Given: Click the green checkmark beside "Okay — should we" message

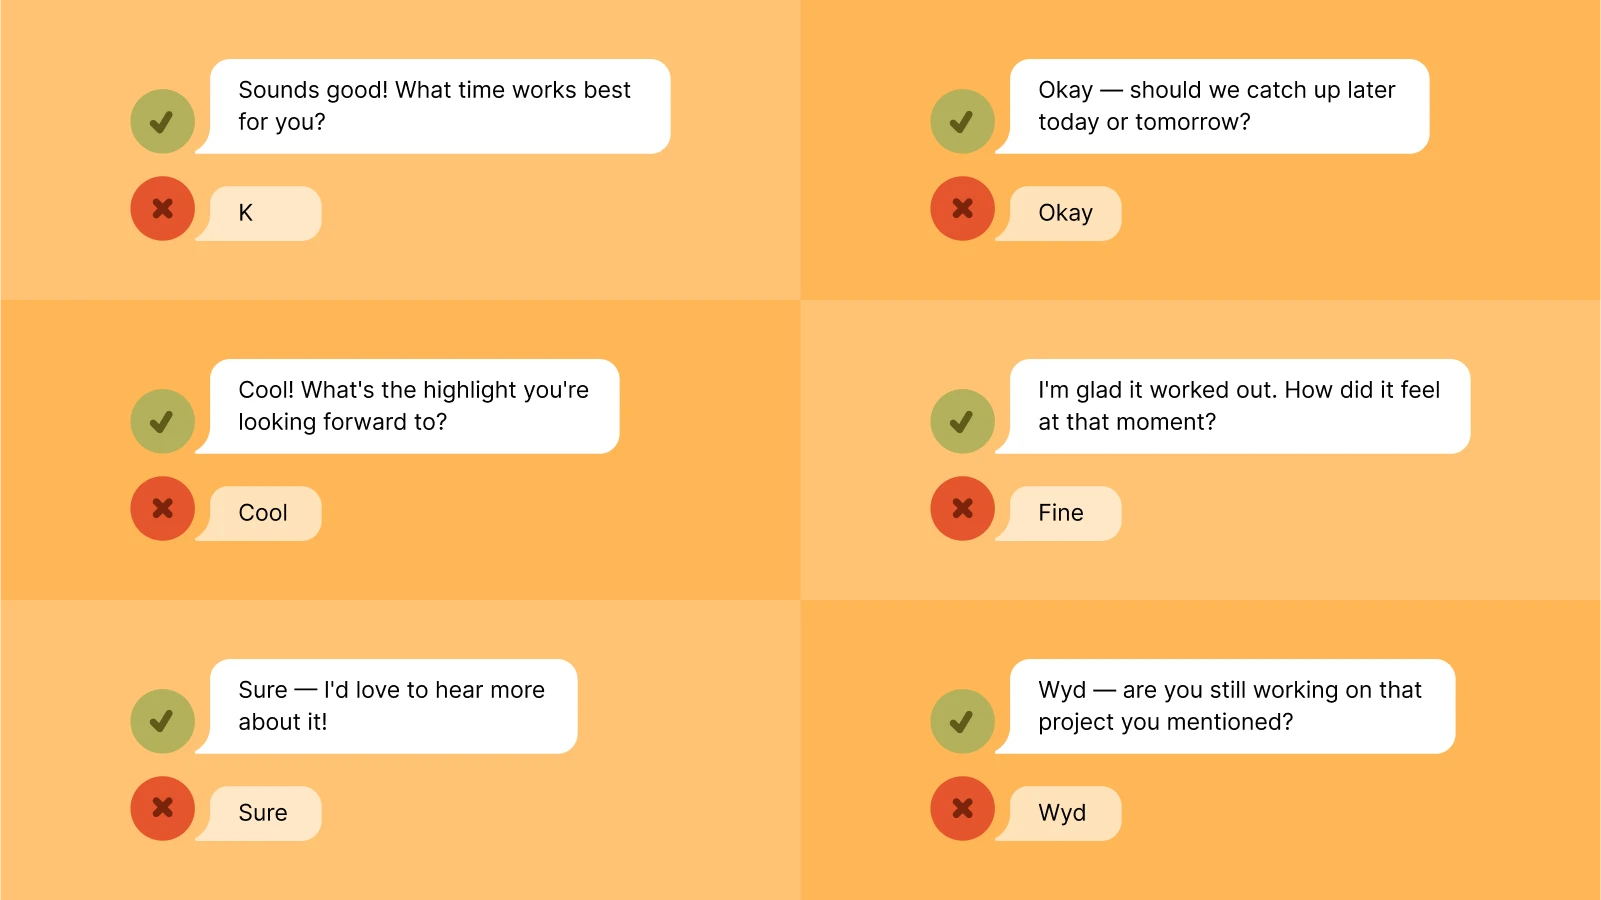Looking at the screenshot, I should pos(962,121).
